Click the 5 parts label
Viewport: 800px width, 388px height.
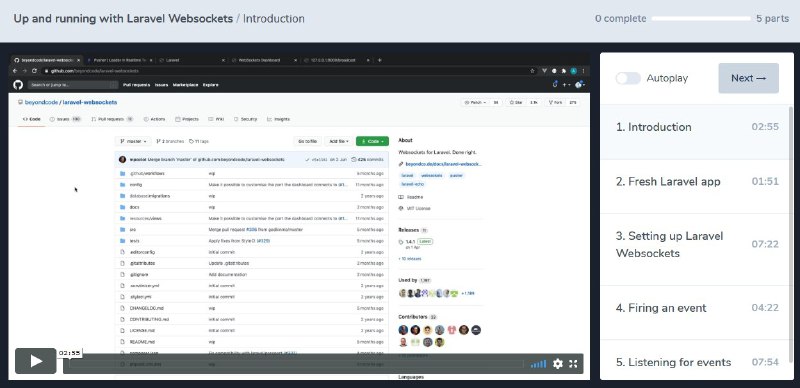772,19
